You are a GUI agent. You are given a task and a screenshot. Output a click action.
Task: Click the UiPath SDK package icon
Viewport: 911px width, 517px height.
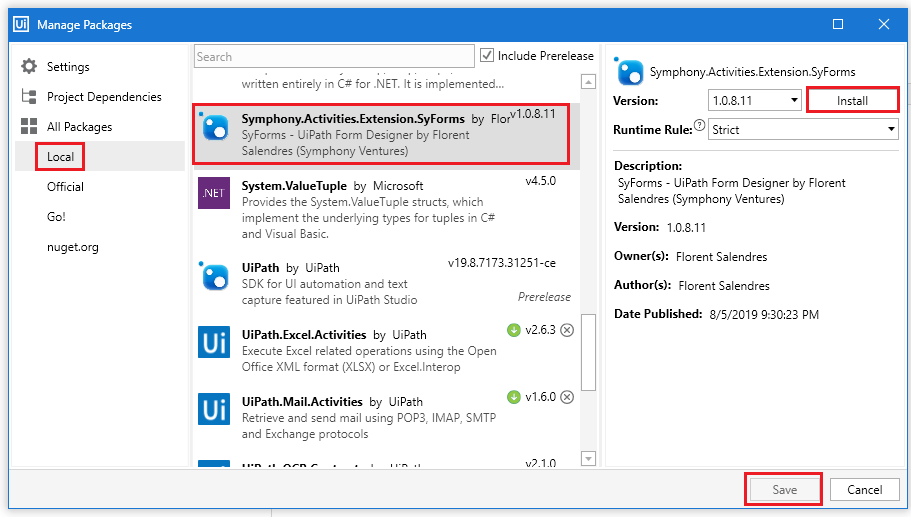click(x=214, y=276)
